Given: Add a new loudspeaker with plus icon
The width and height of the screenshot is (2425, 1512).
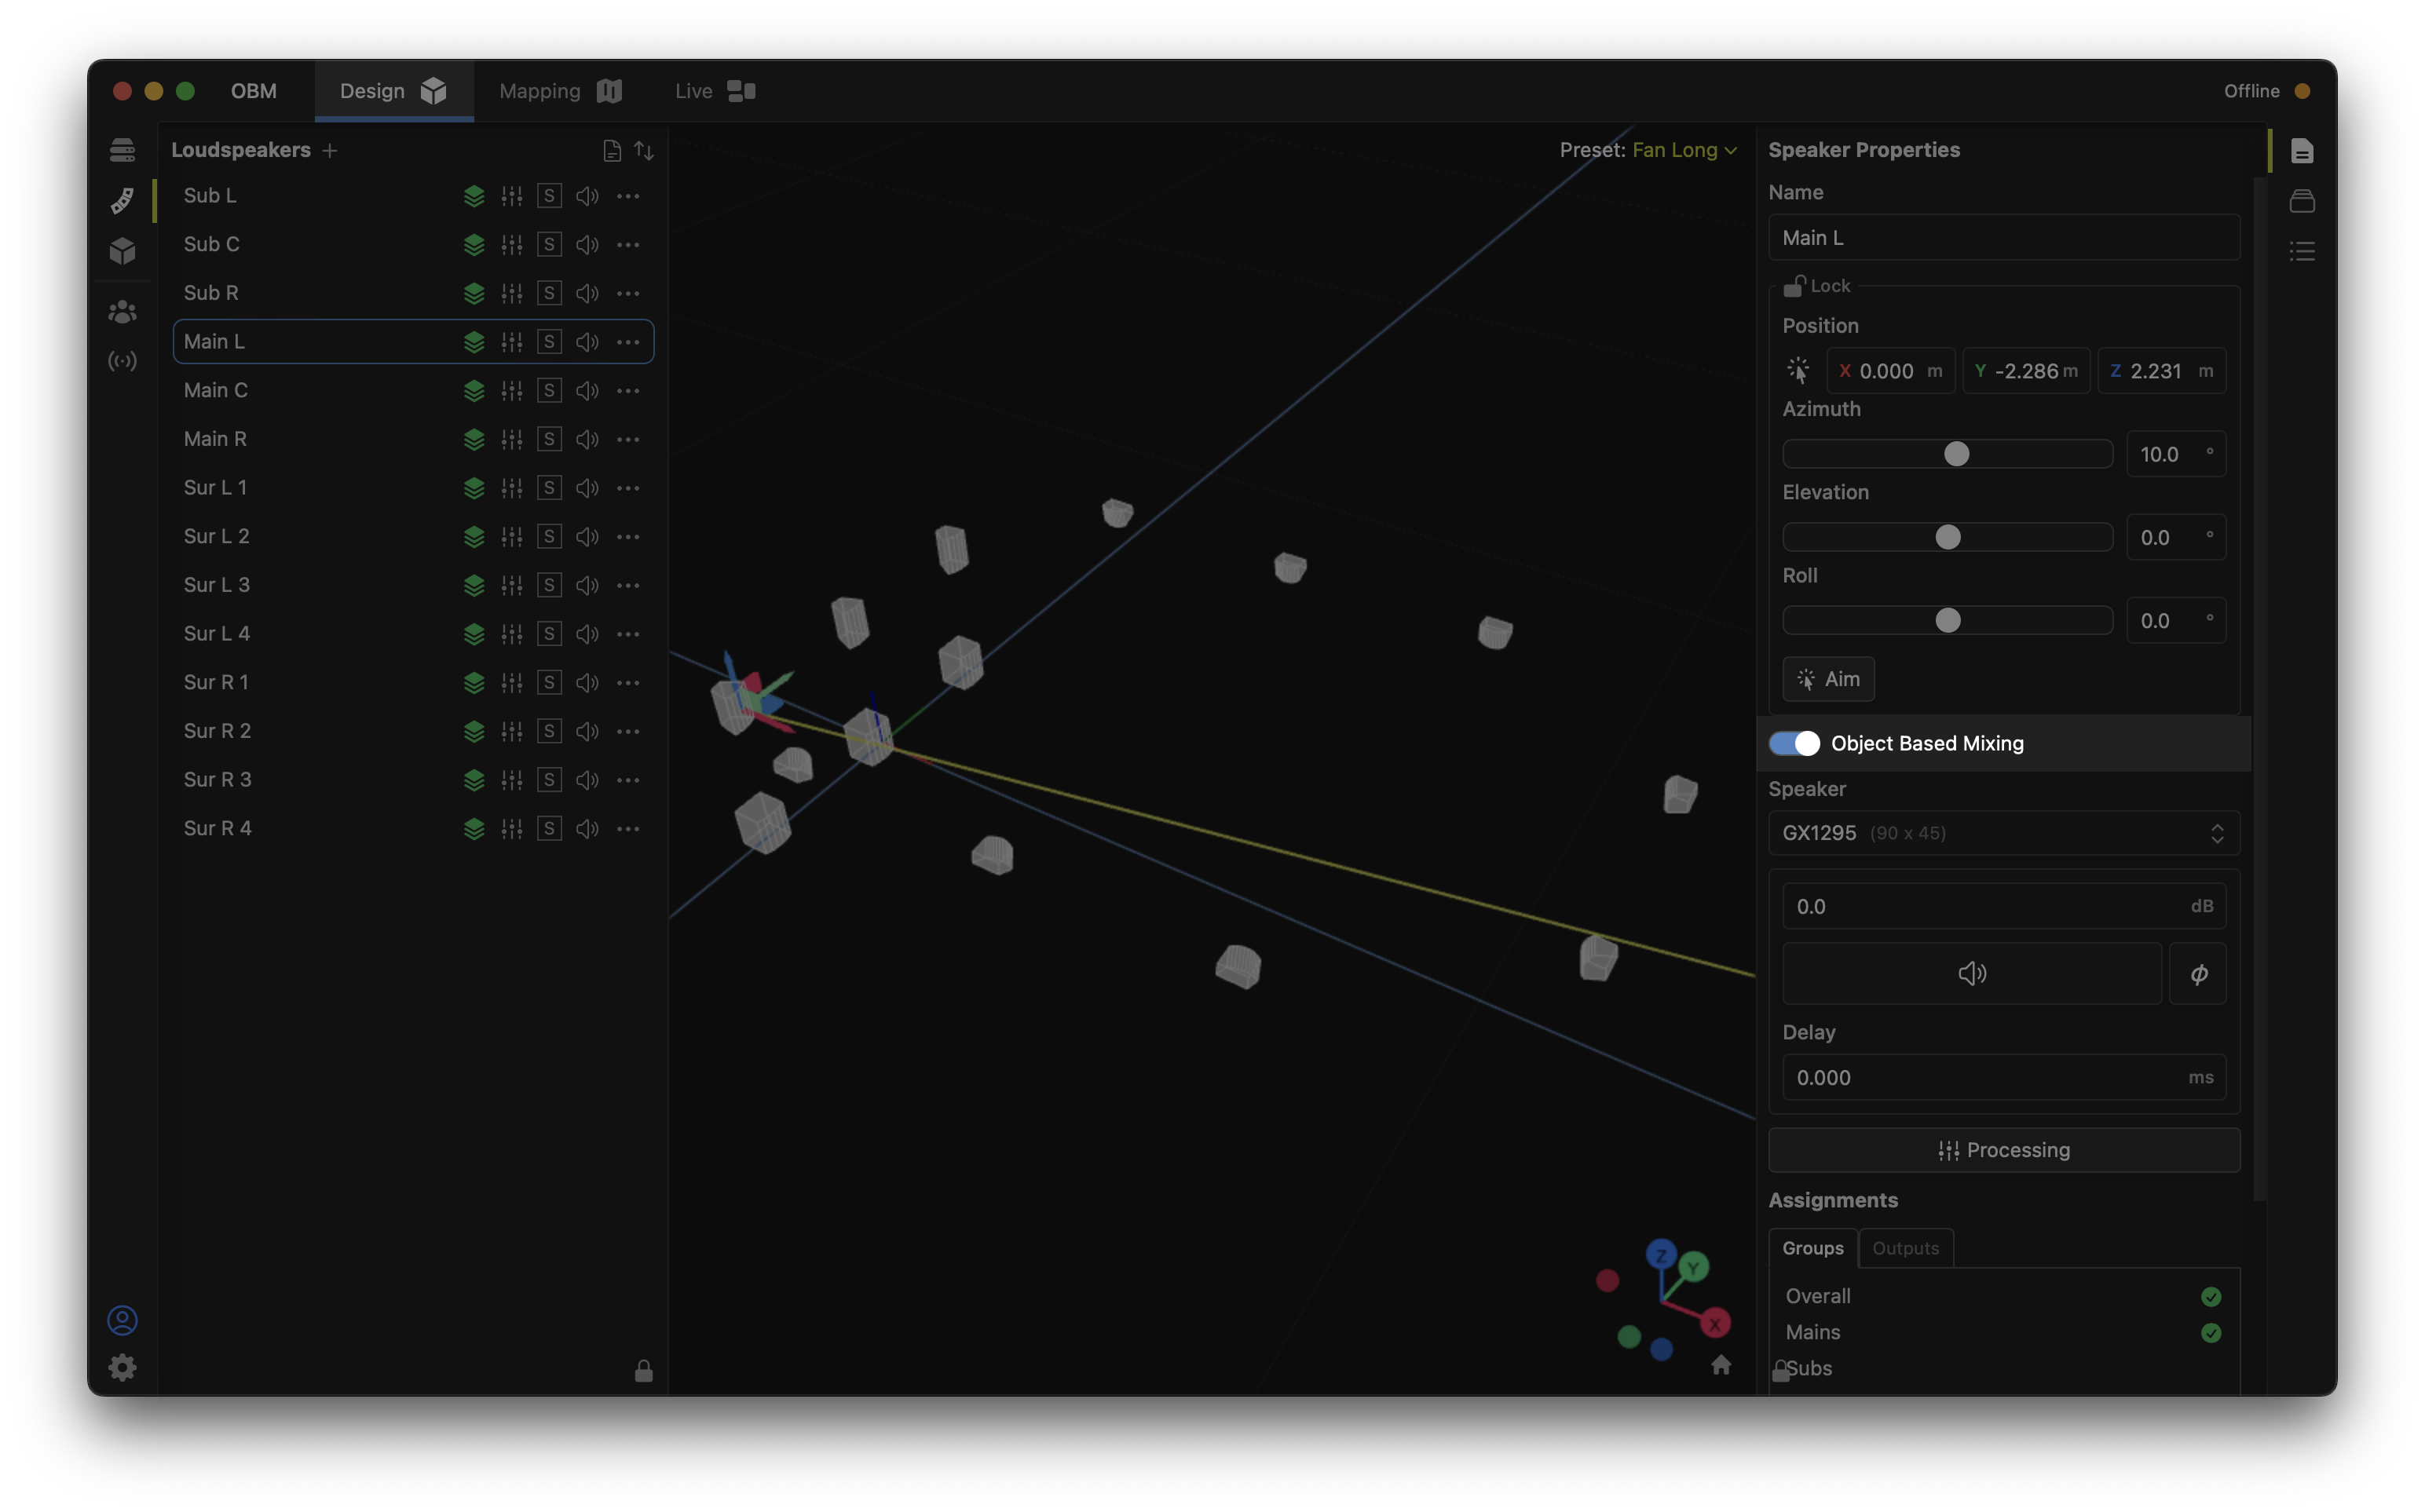Looking at the screenshot, I should click(330, 150).
